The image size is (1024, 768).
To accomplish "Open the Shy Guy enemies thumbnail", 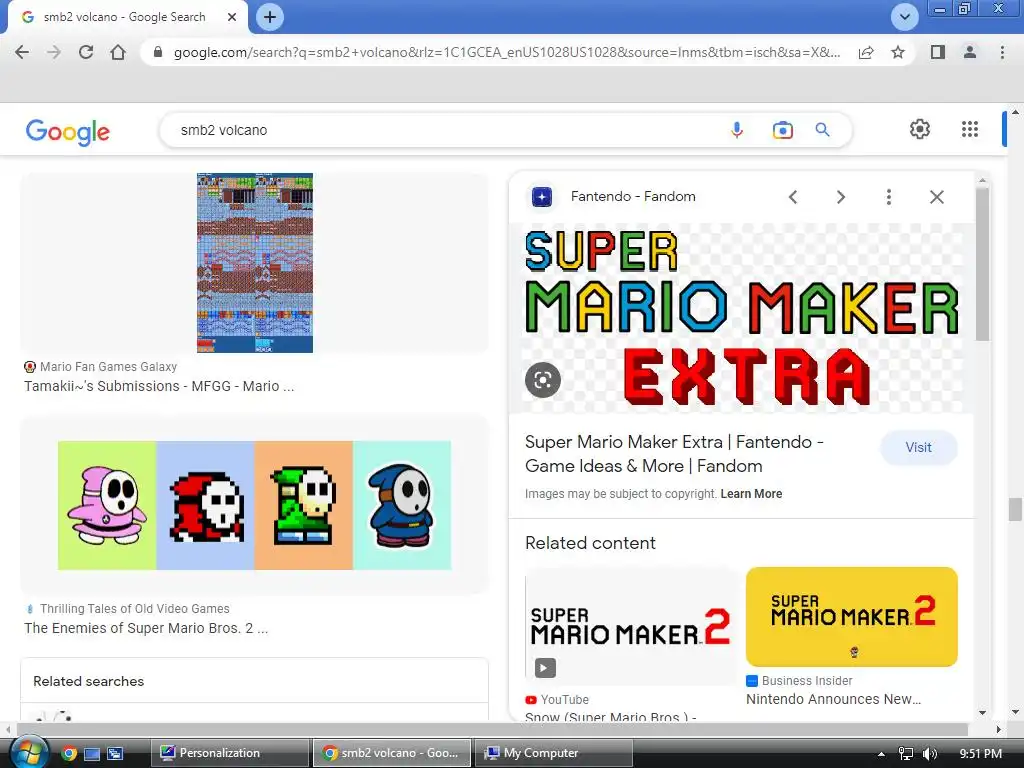I will click(x=255, y=505).
